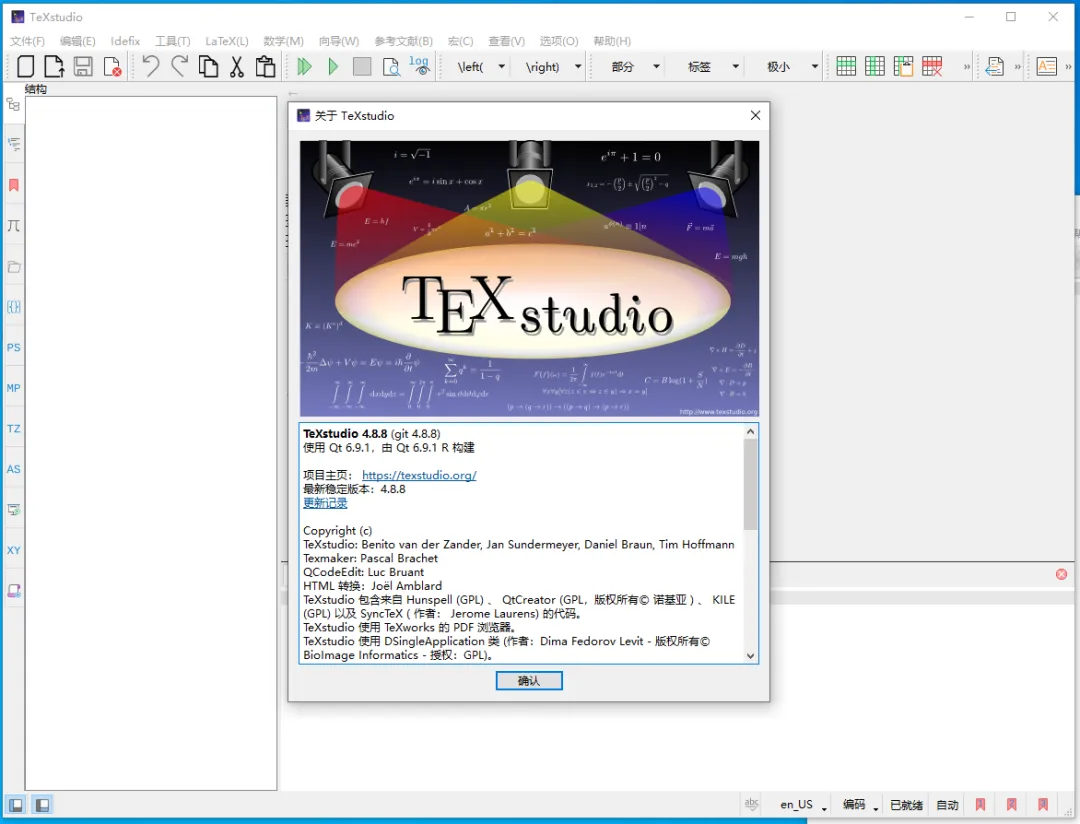This screenshot has height=824, width=1080.
Task: Click the Idefix menu
Action: 125,41
